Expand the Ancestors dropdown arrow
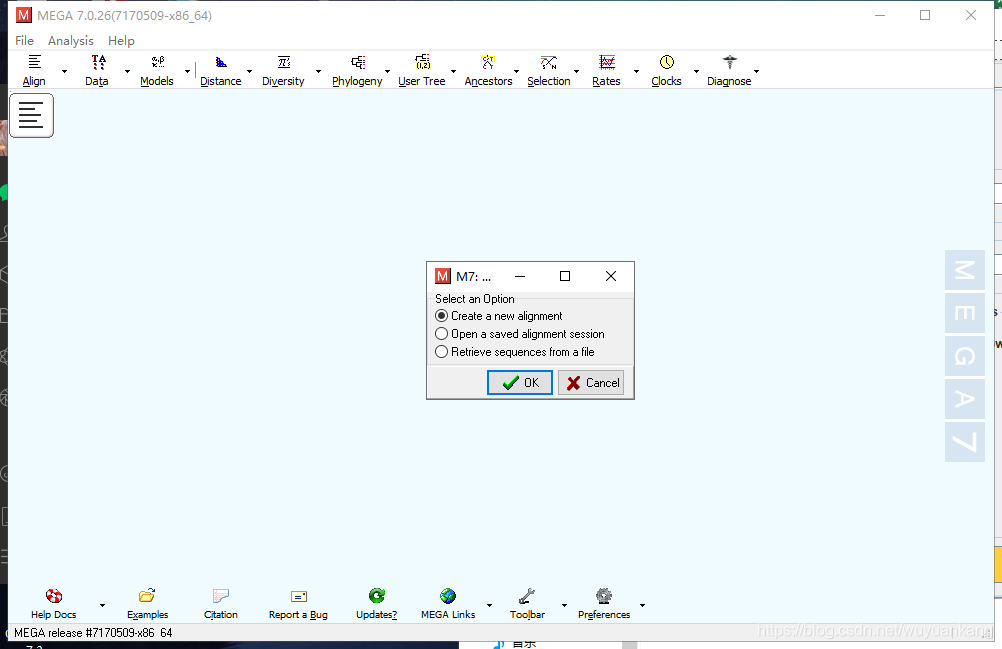 pyautogui.click(x=516, y=72)
